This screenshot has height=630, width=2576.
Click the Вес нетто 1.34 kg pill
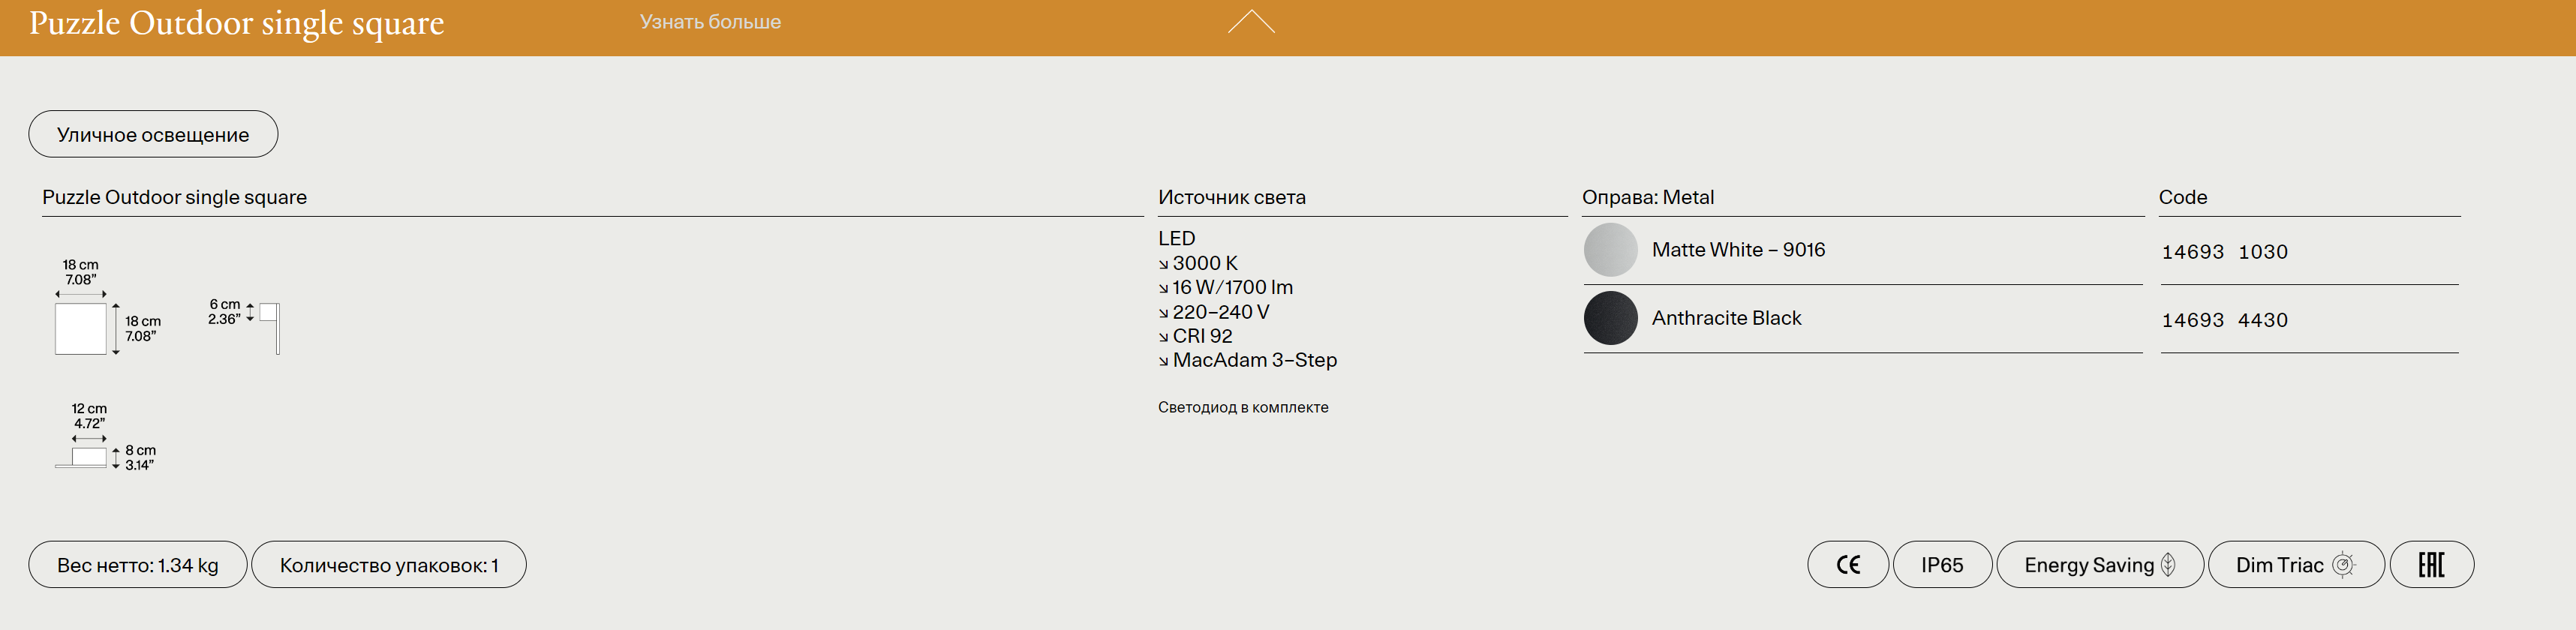click(x=138, y=565)
